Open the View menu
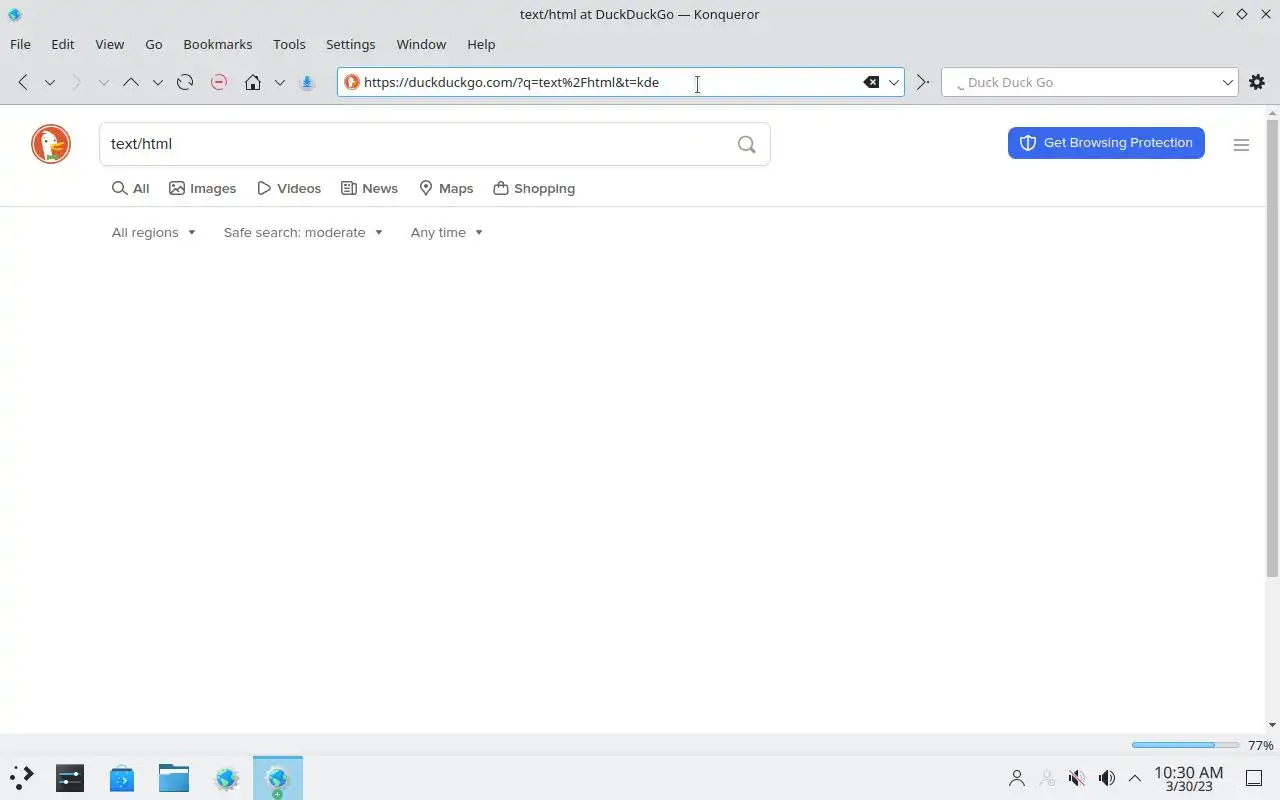Viewport: 1280px width, 800px height. 110,44
